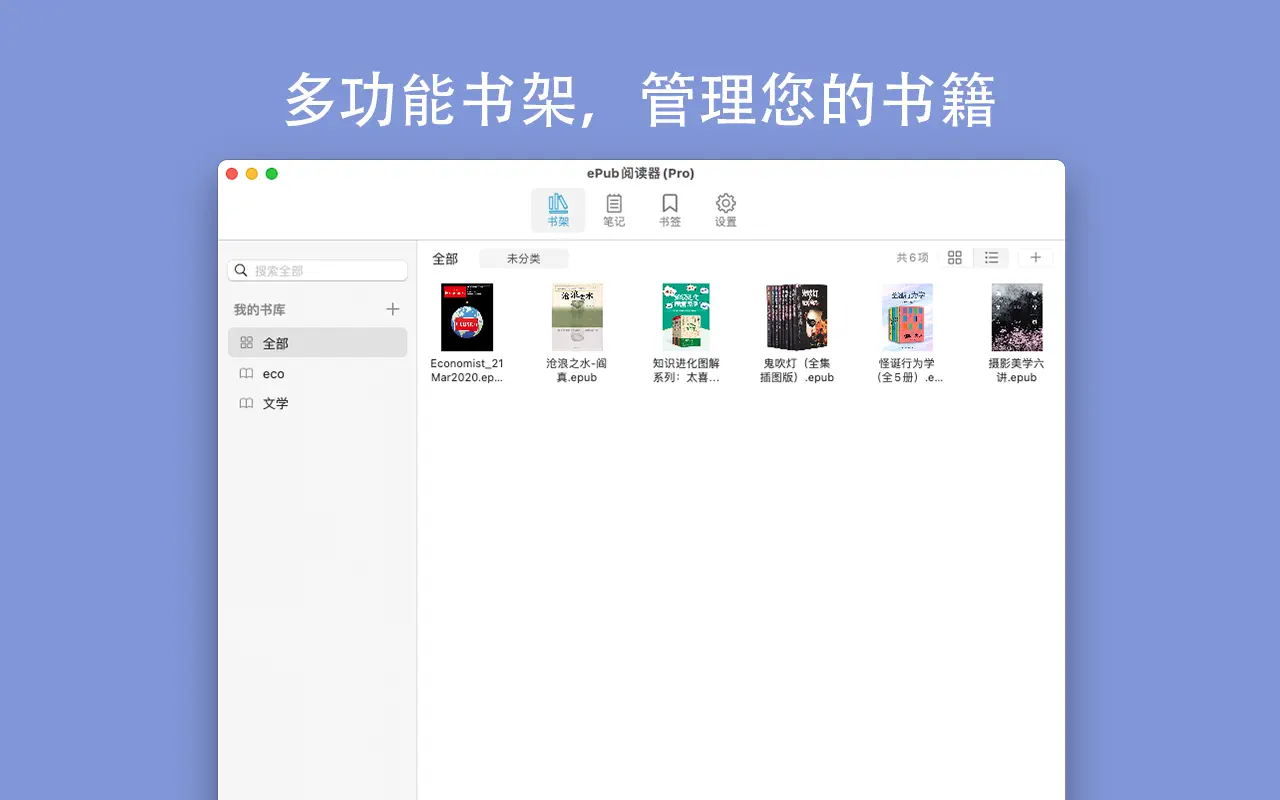Switch to list view layout
The width and height of the screenshot is (1280, 800).
point(991,257)
